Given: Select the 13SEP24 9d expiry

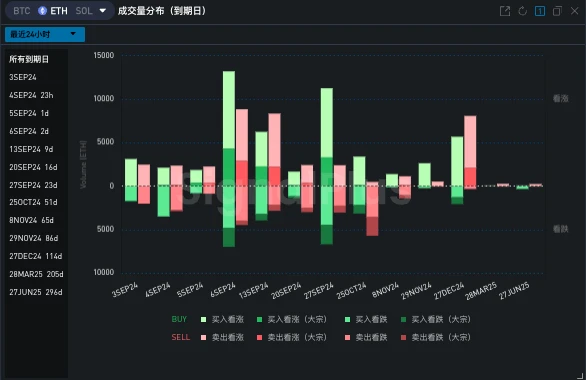Looking at the screenshot, I should tap(31, 149).
